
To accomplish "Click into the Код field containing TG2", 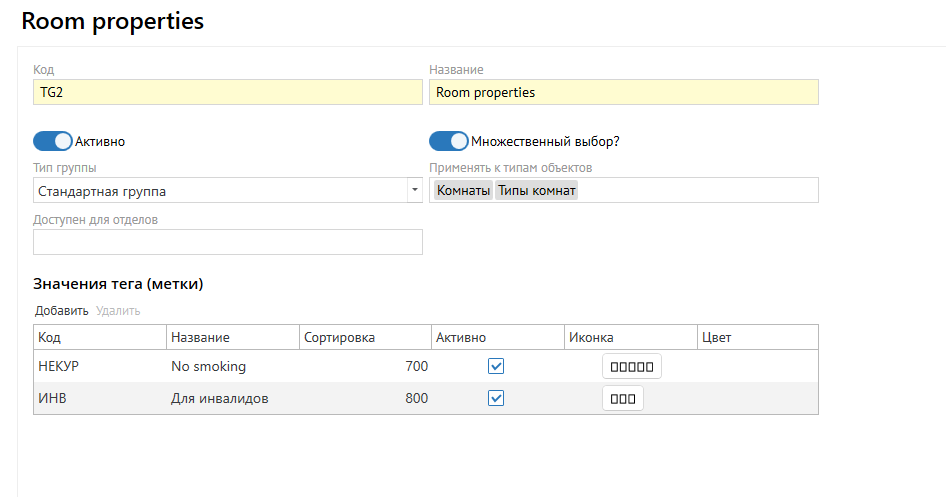I will (x=227, y=92).
